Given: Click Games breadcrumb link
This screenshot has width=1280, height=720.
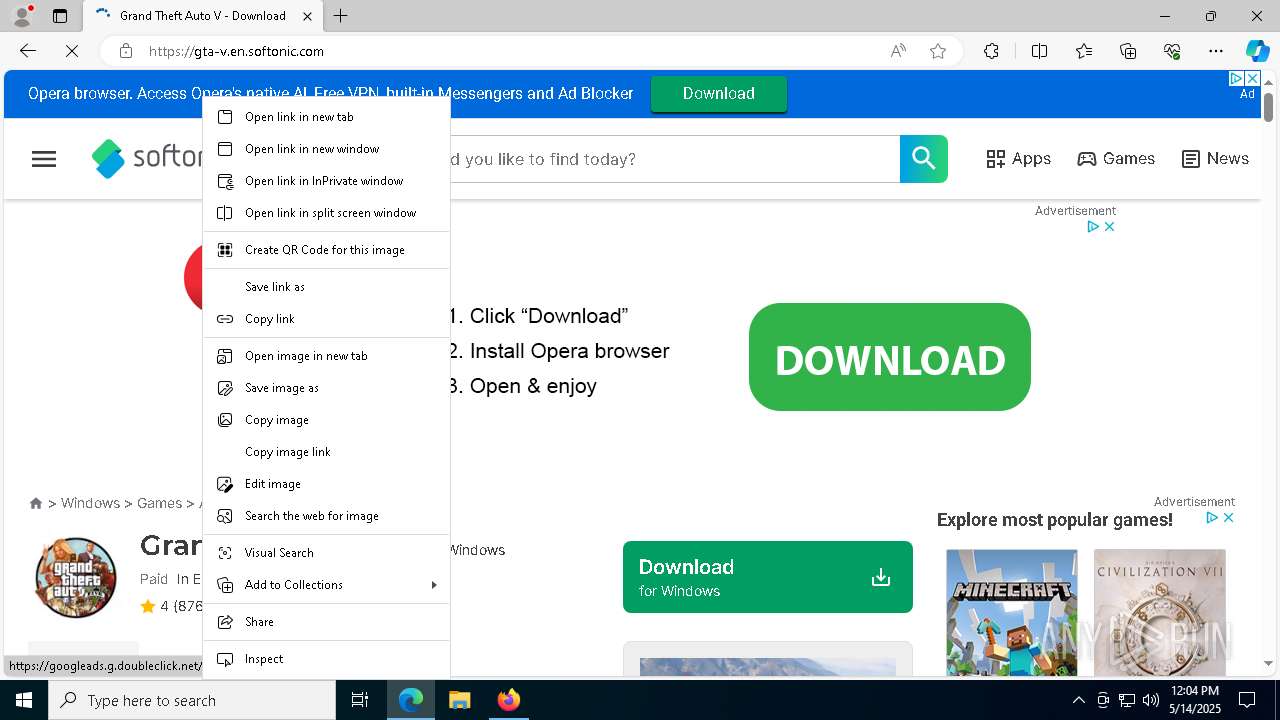Looking at the screenshot, I should pyautogui.click(x=159, y=503).
